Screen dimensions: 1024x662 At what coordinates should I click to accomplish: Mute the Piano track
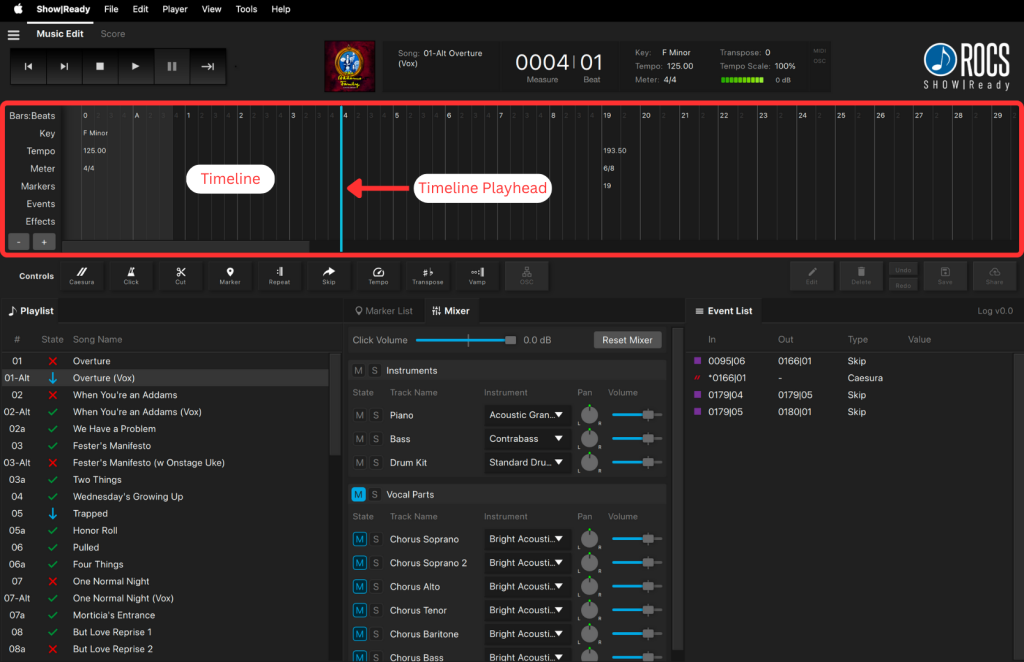(359, 415)
